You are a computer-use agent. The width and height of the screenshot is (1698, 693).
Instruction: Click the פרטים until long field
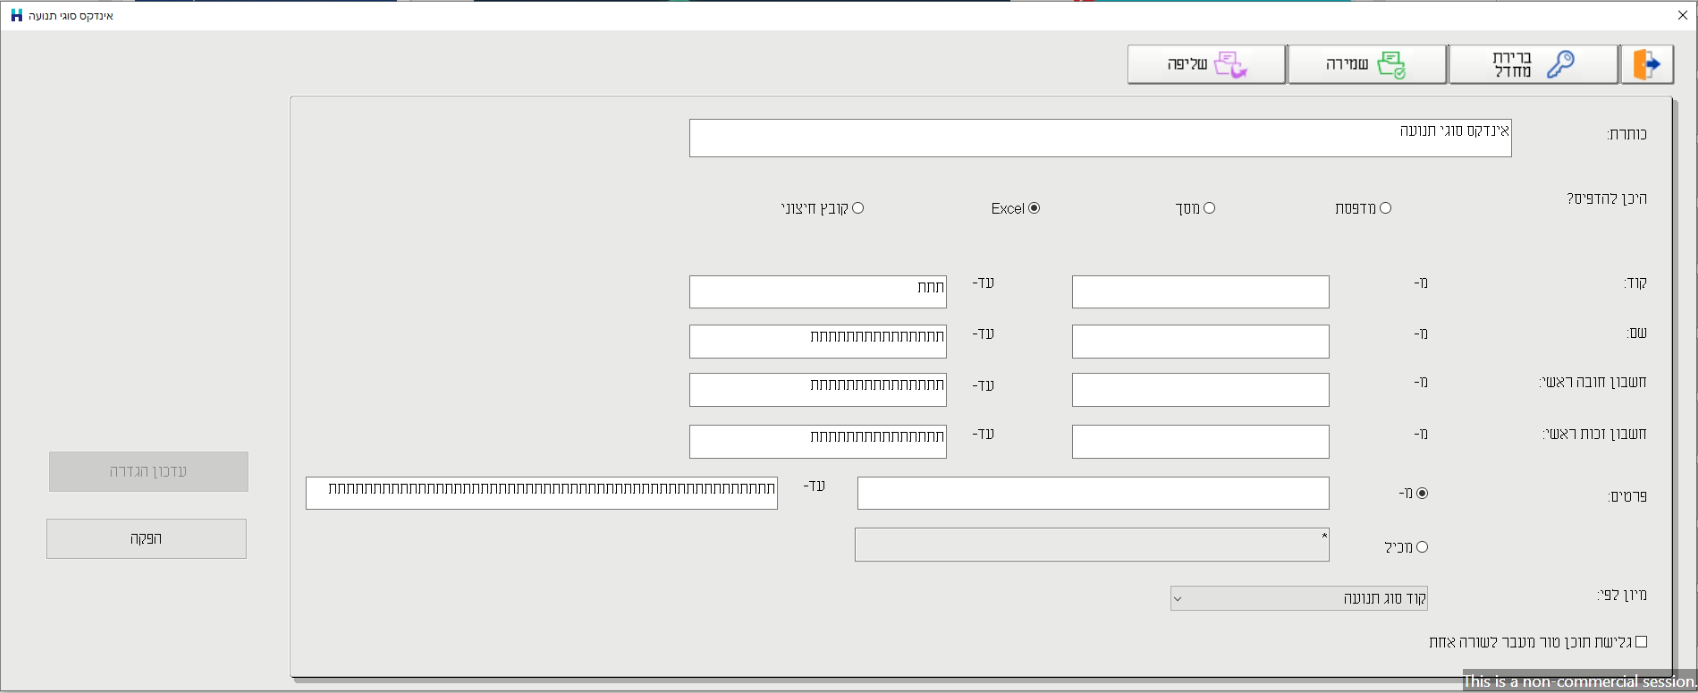(x=542, y=493)
